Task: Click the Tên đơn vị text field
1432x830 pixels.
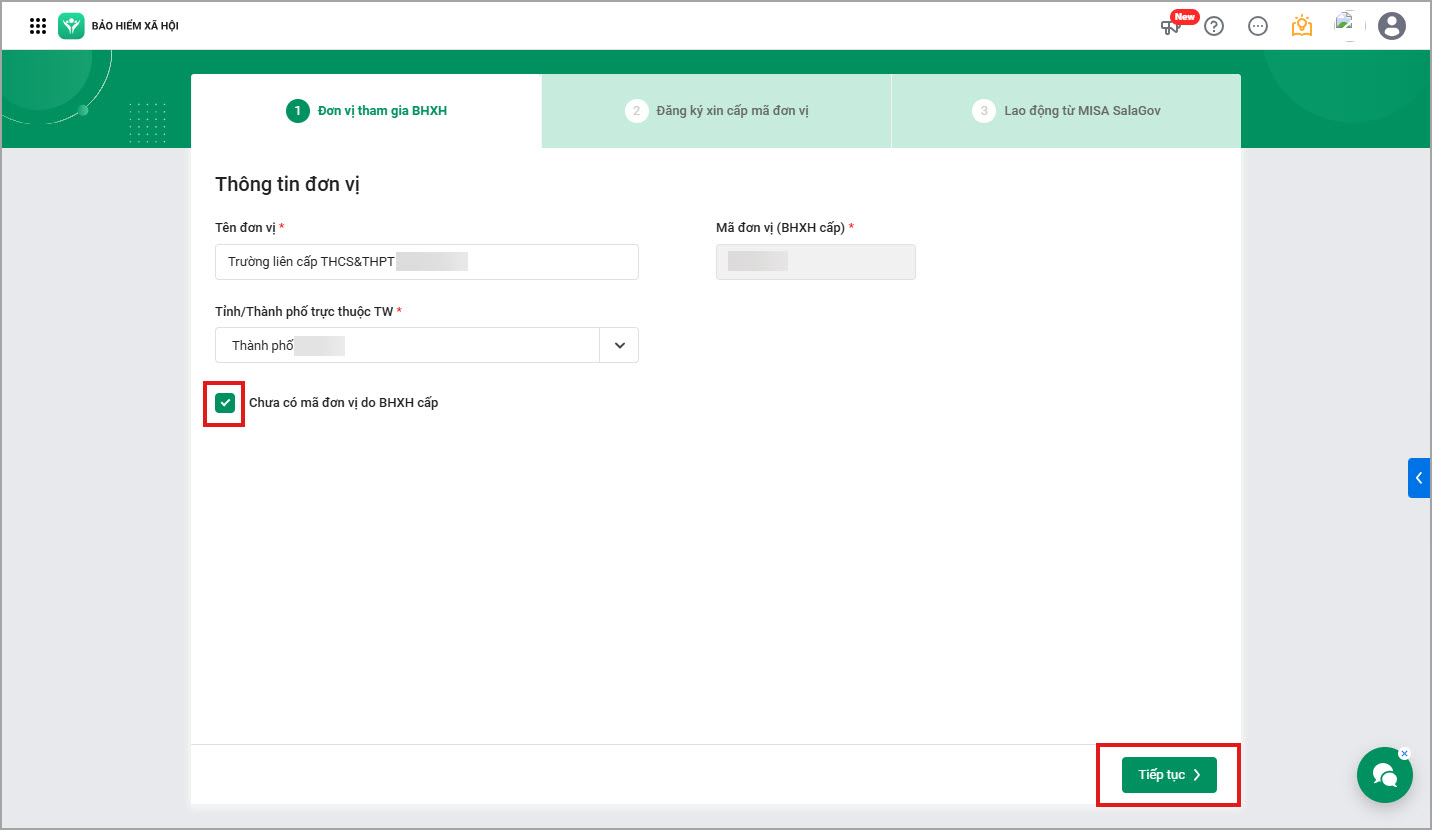Action: tap(426, 262)
